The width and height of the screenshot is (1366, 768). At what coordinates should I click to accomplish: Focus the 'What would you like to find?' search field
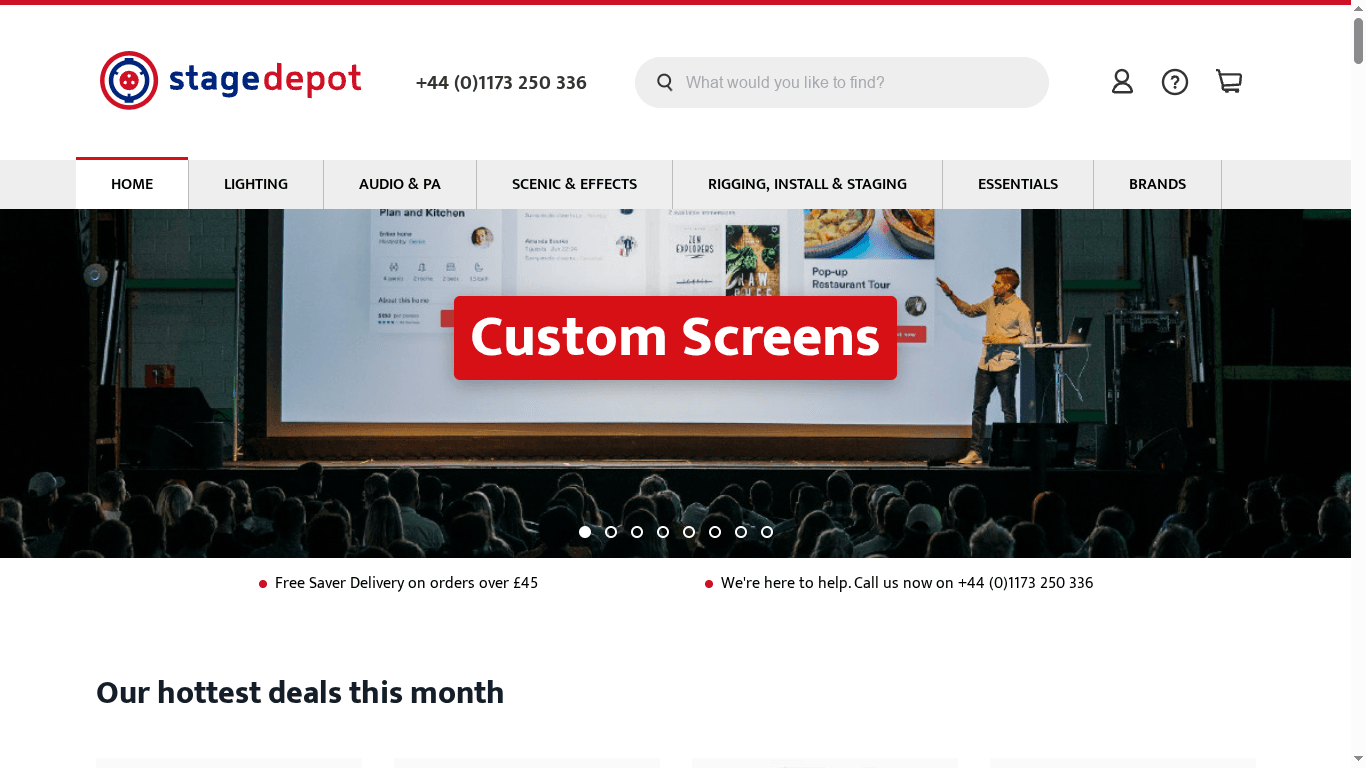(842, 82)
